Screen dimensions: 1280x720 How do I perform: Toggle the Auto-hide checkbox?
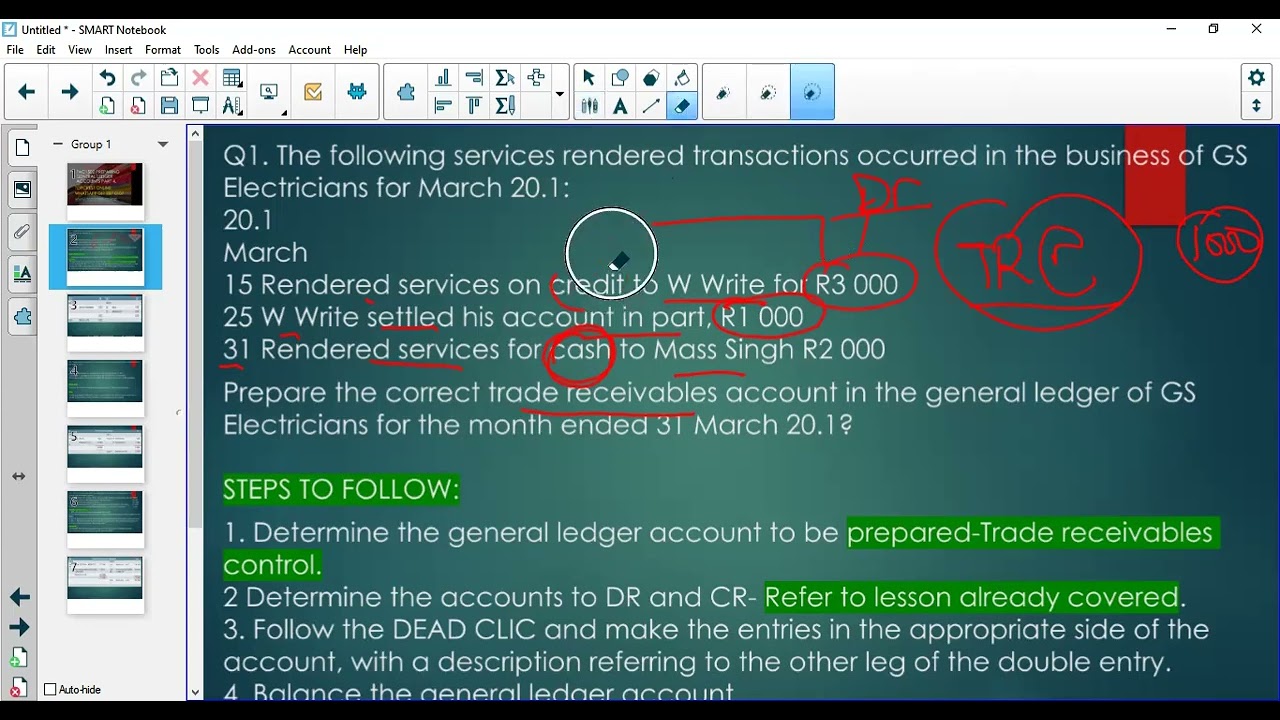pos(51,690)
